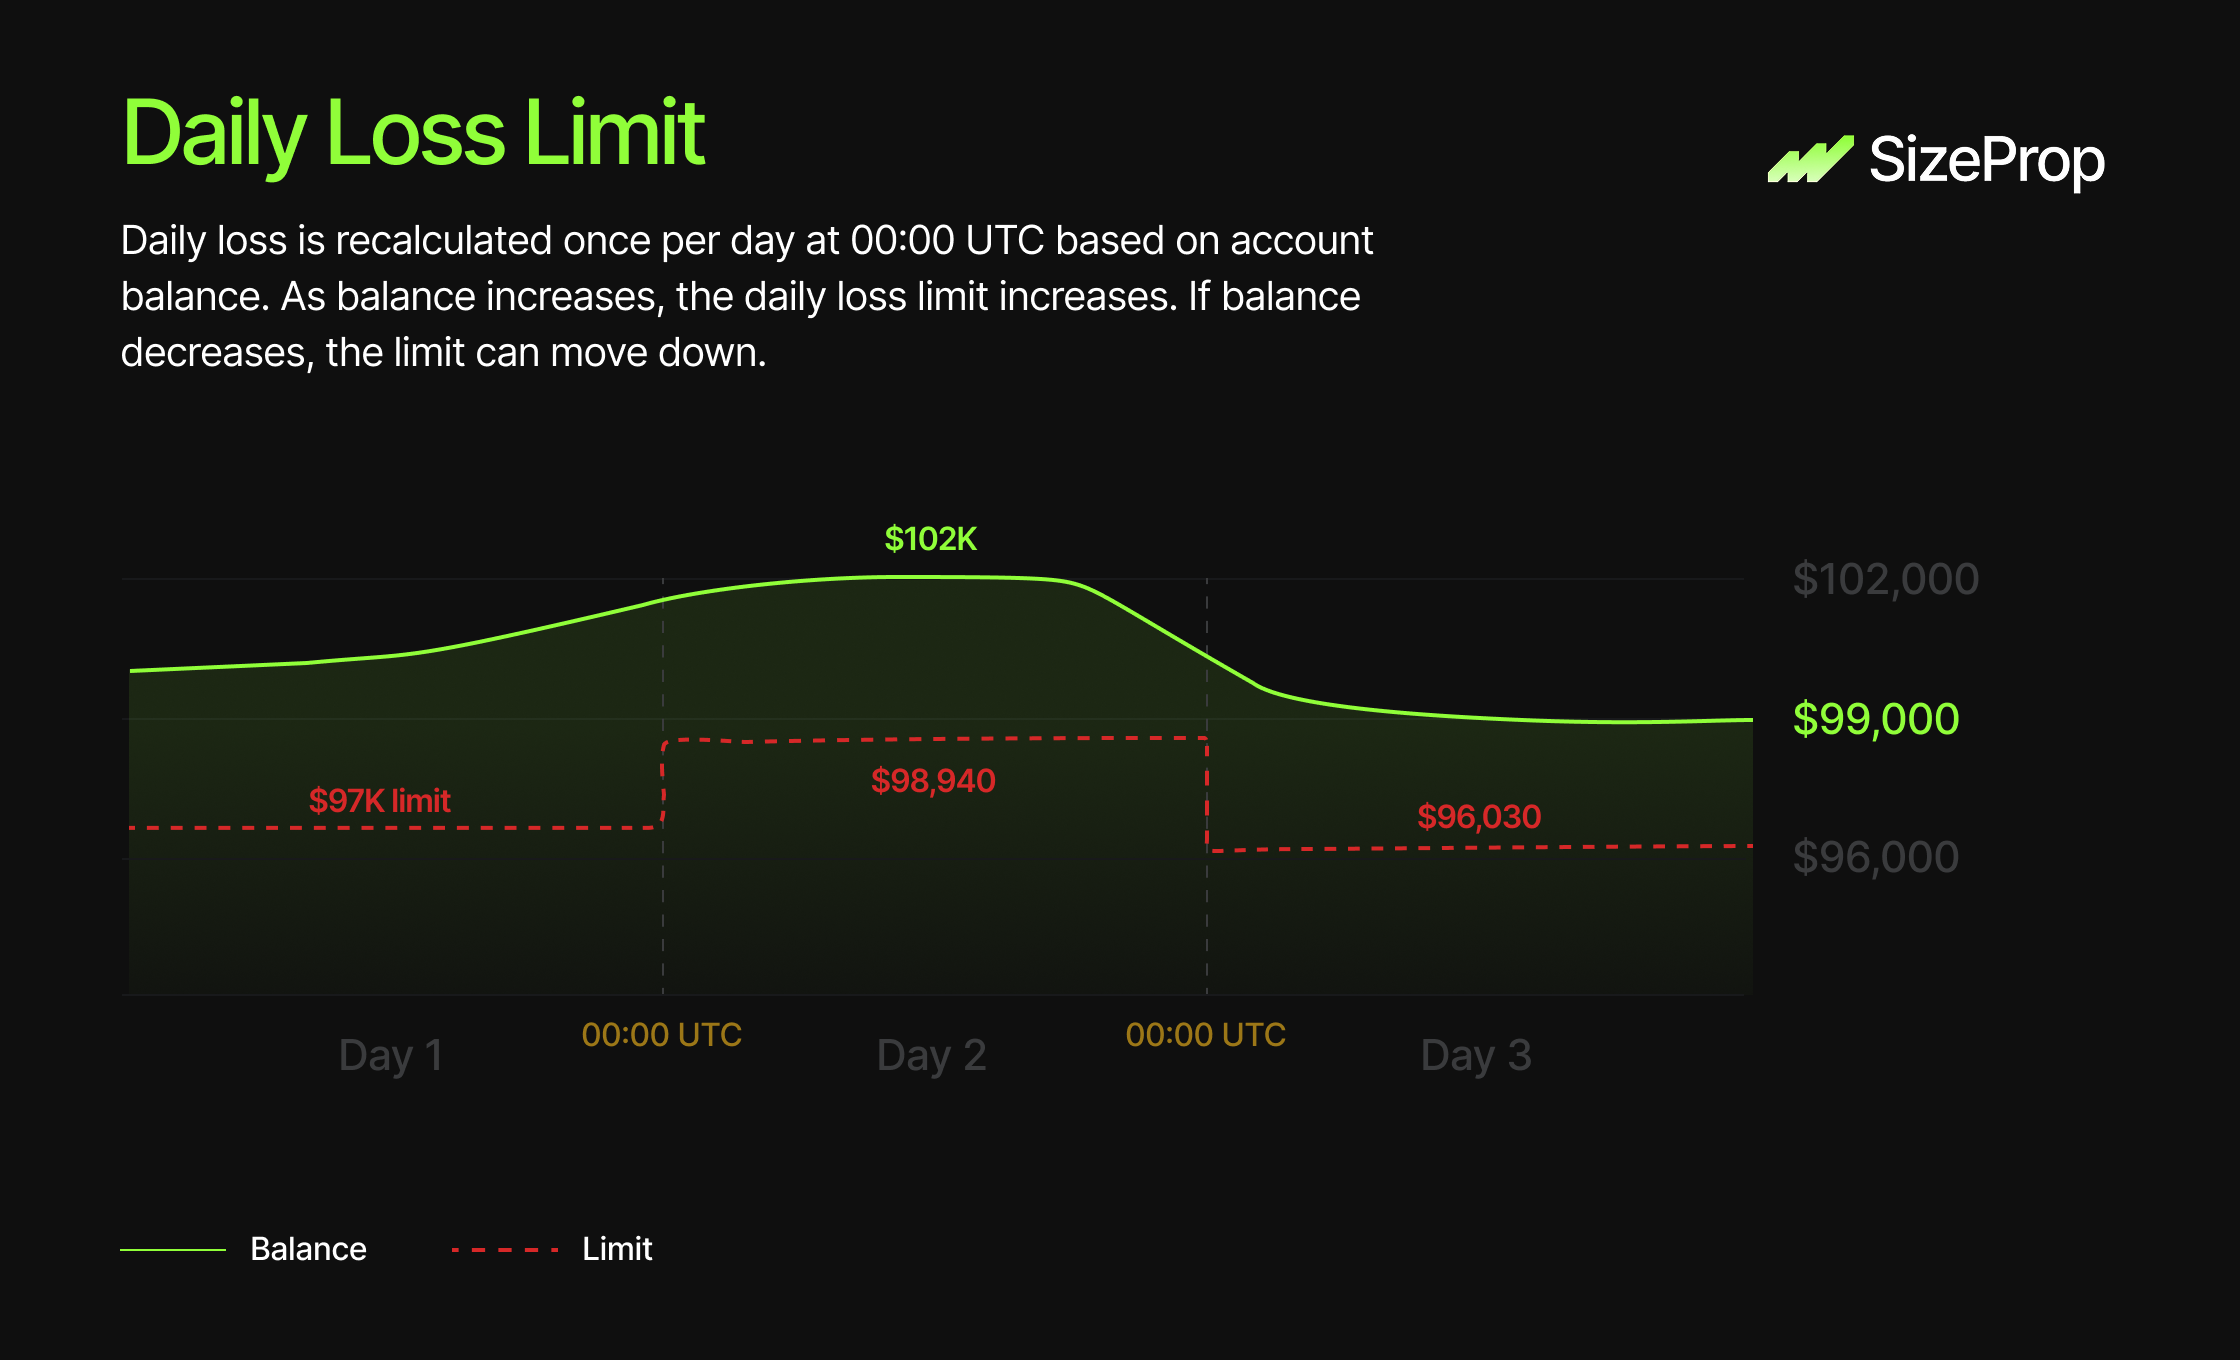This screenshot has height=1360, width=2240.
Task: Click 00:00 UTC marker between Day 1 and Day 2
Action: click(x=662, y=1034)
